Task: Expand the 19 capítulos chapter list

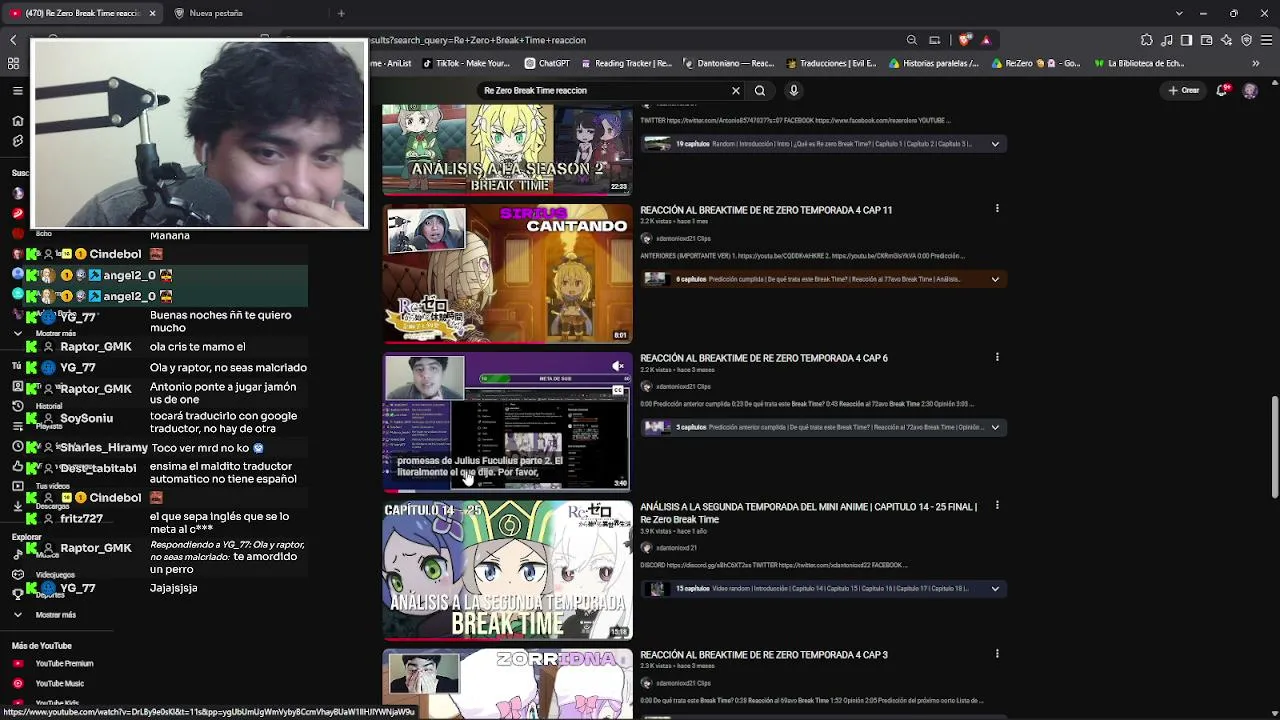Action: [995, 144]
